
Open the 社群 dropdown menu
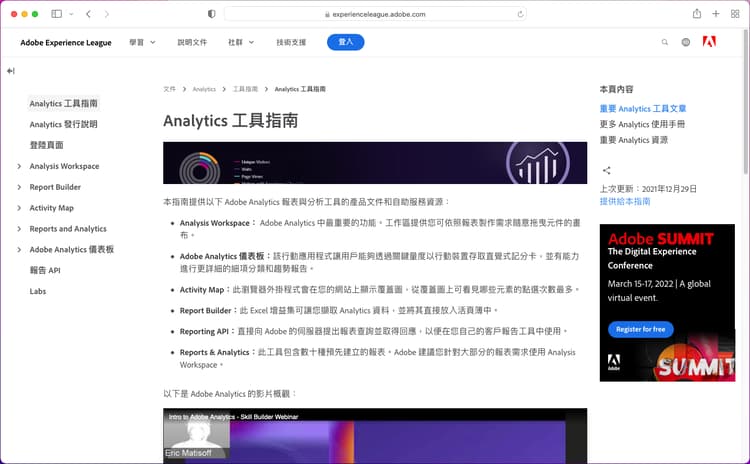pos(241,42)
